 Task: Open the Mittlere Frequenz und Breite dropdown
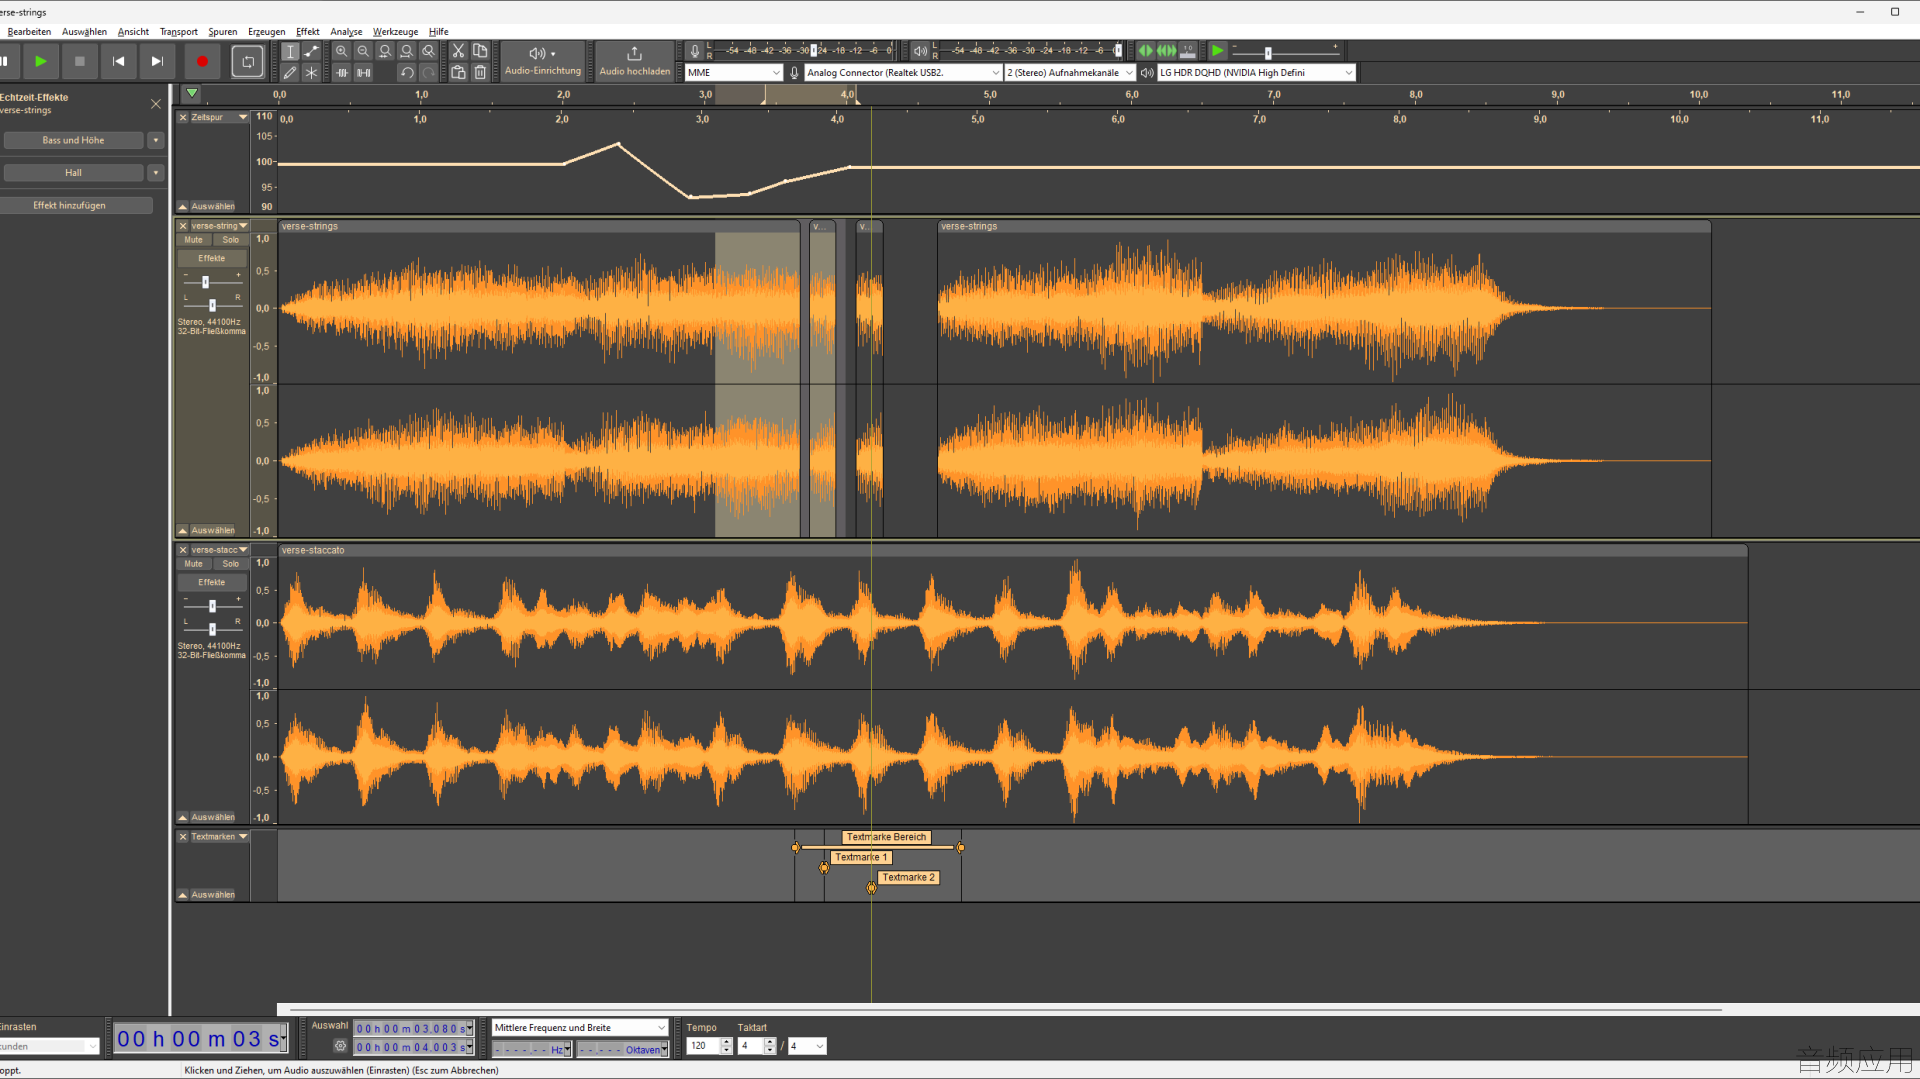(x=580, y=1028)
